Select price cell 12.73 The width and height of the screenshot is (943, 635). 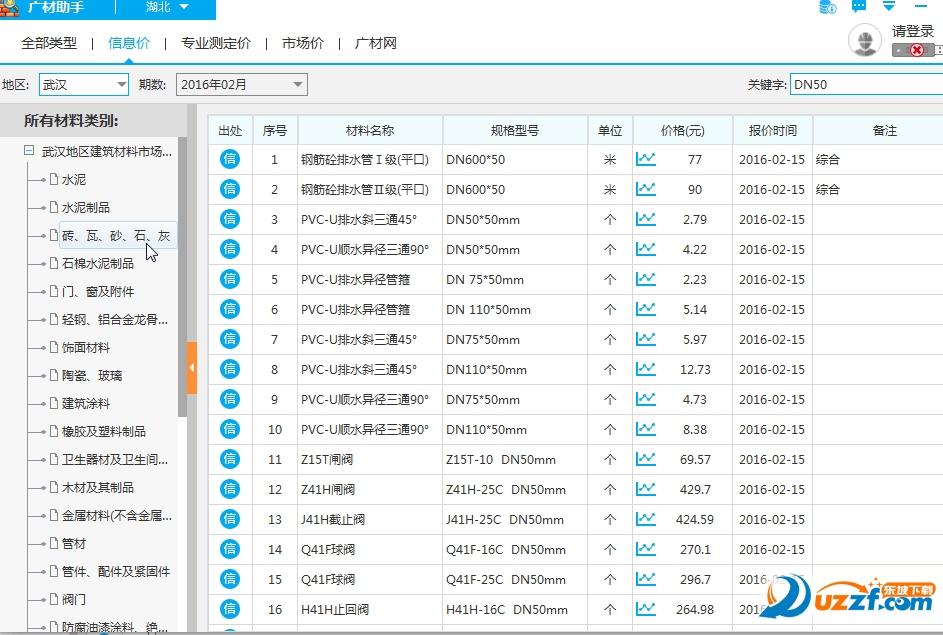695,369
